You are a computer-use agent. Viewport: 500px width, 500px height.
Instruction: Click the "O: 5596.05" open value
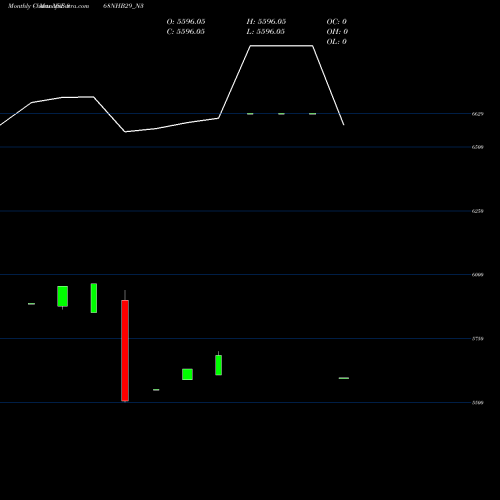click(186, 22)
